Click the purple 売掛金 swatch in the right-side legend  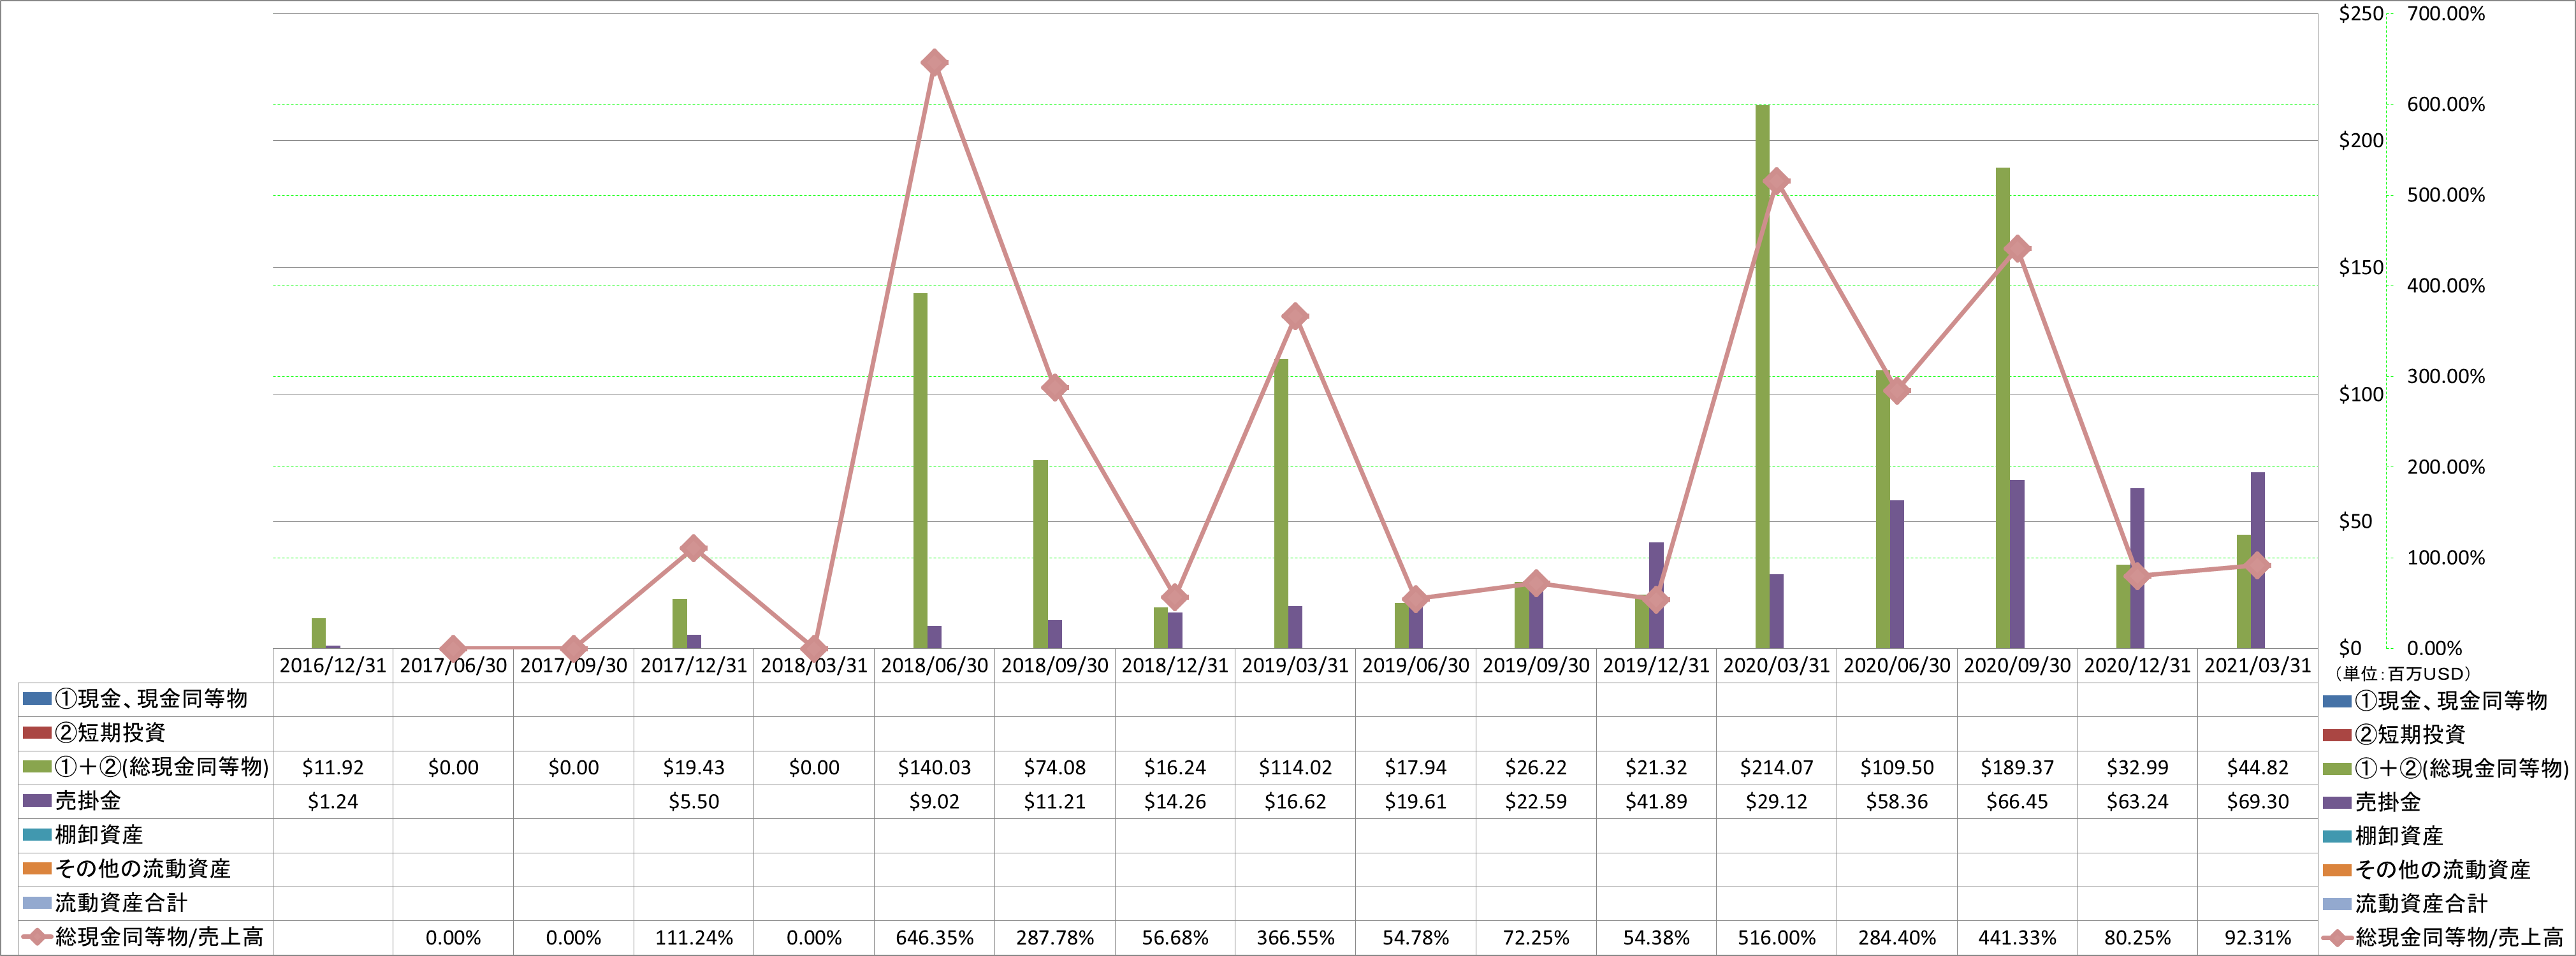point(2337,802)
